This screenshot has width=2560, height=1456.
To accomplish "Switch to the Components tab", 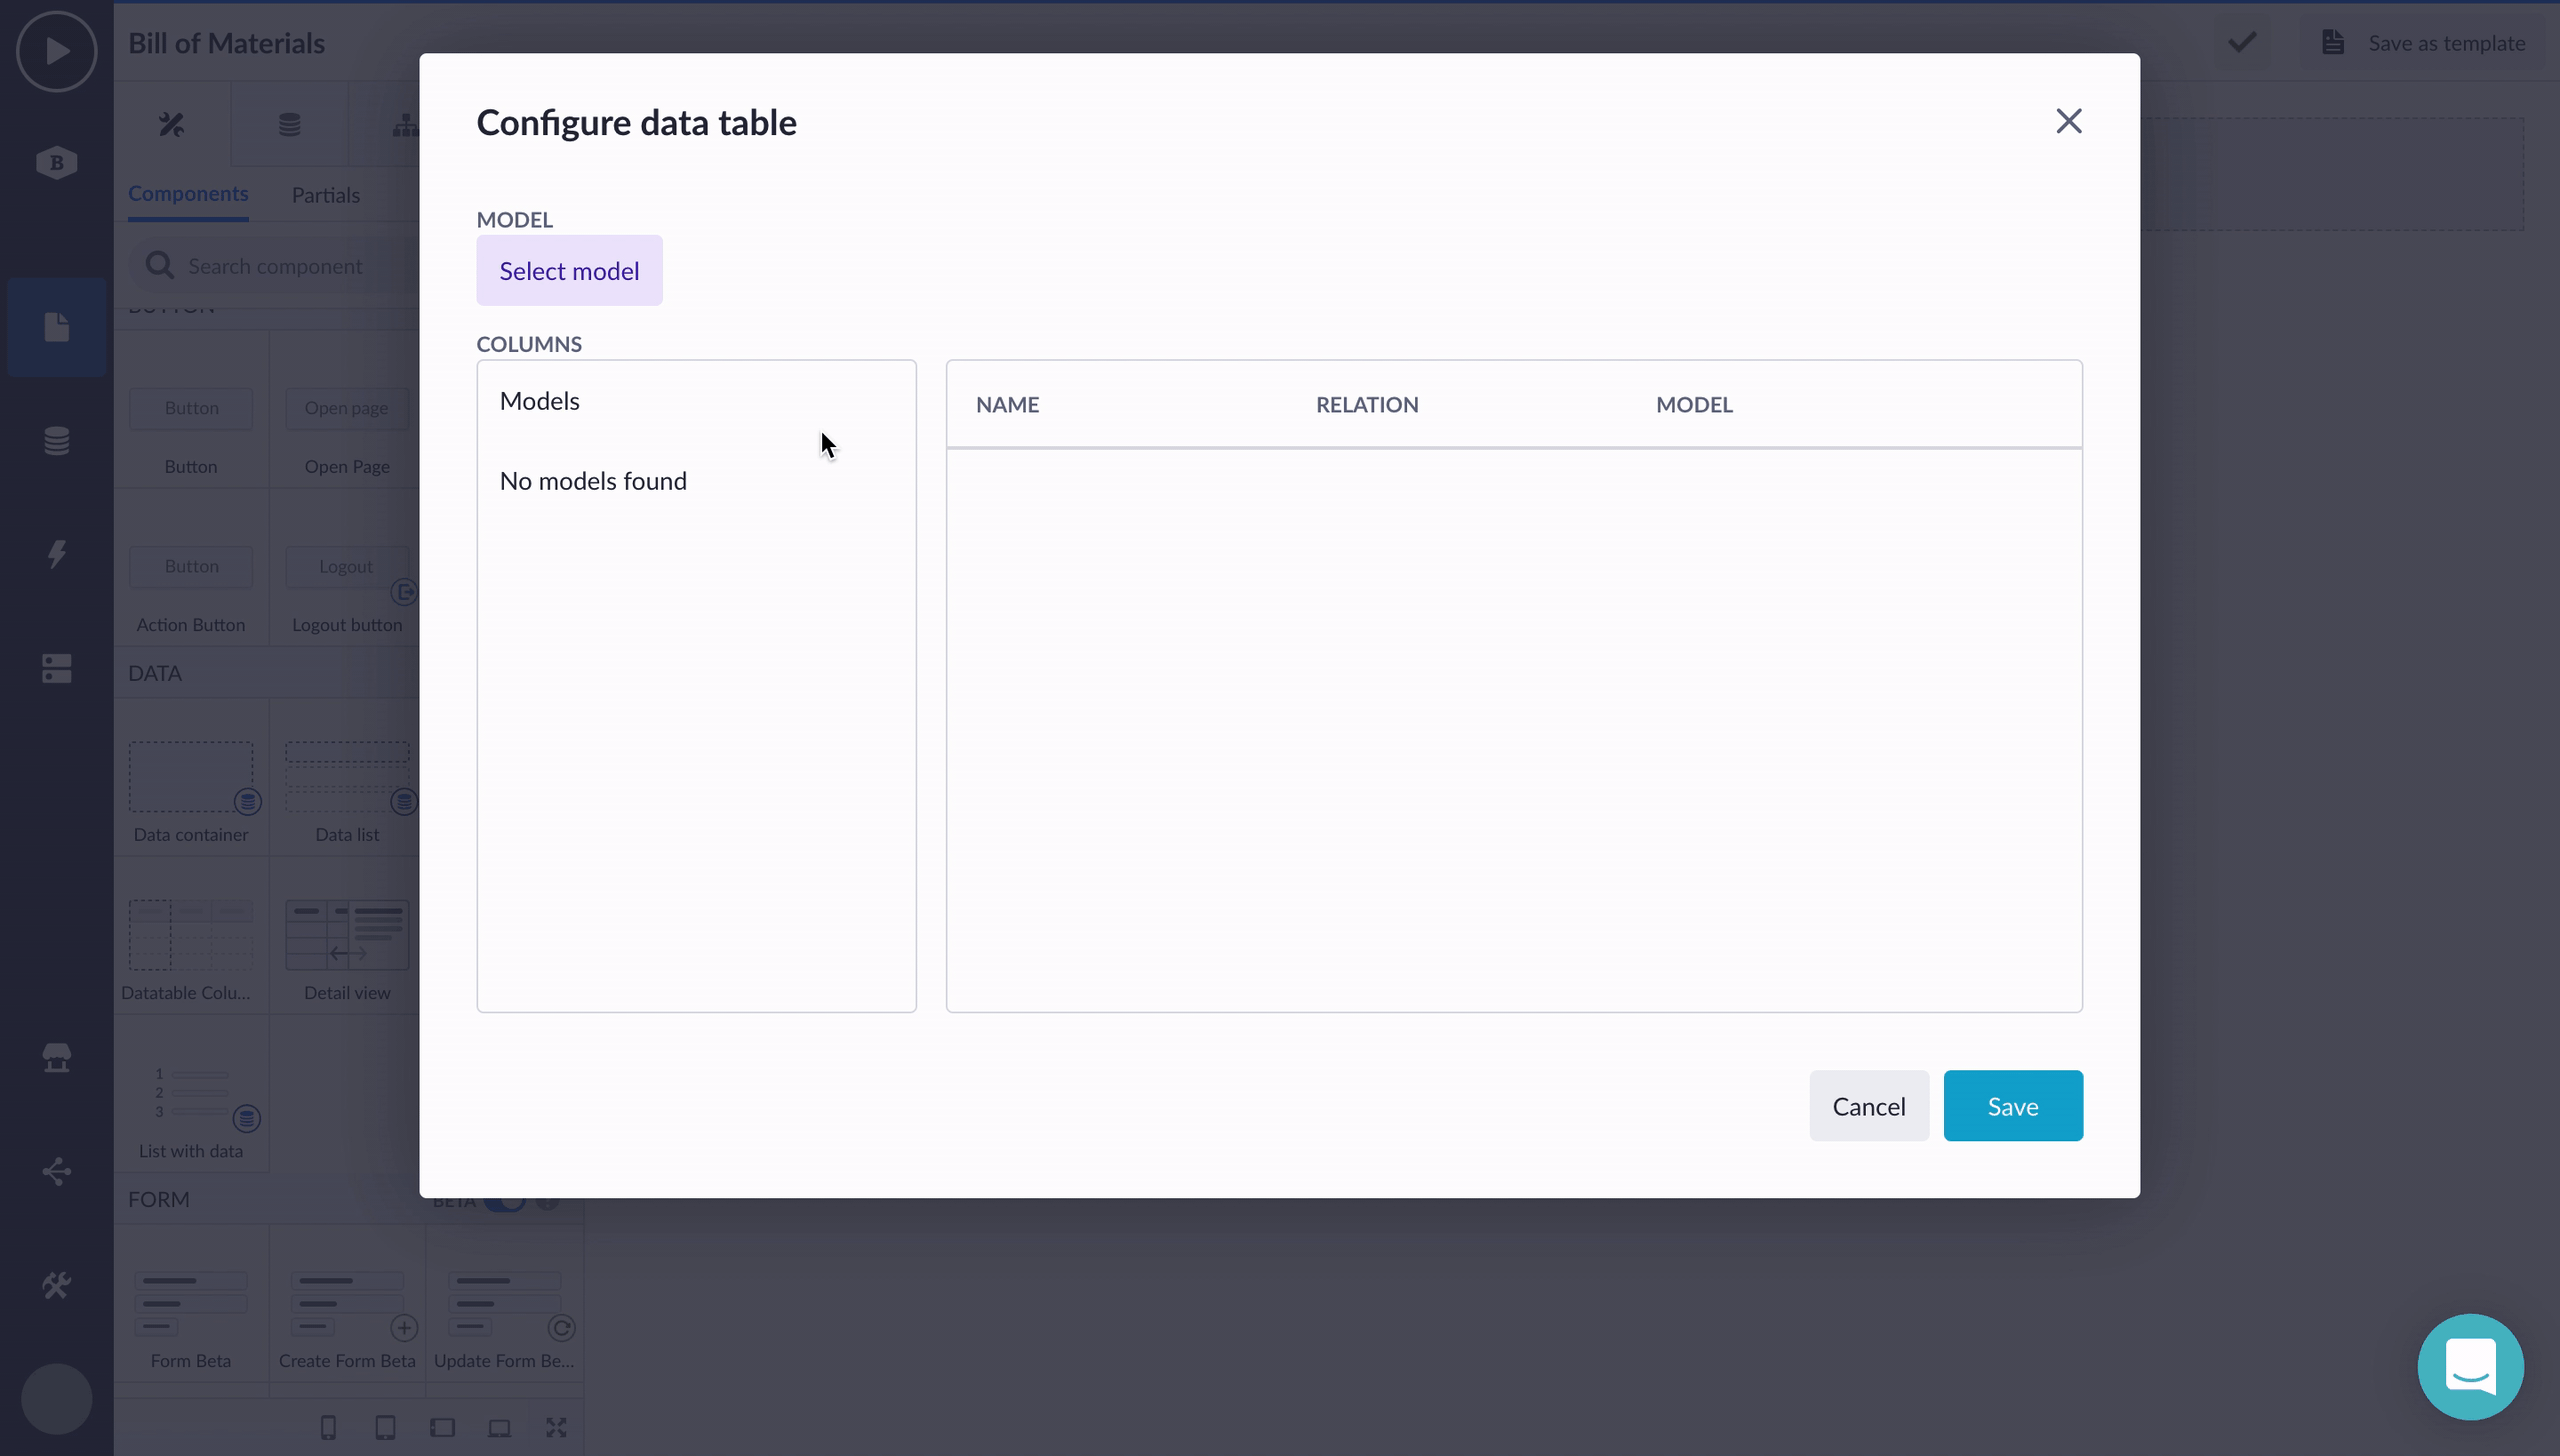I will [188, 193].
